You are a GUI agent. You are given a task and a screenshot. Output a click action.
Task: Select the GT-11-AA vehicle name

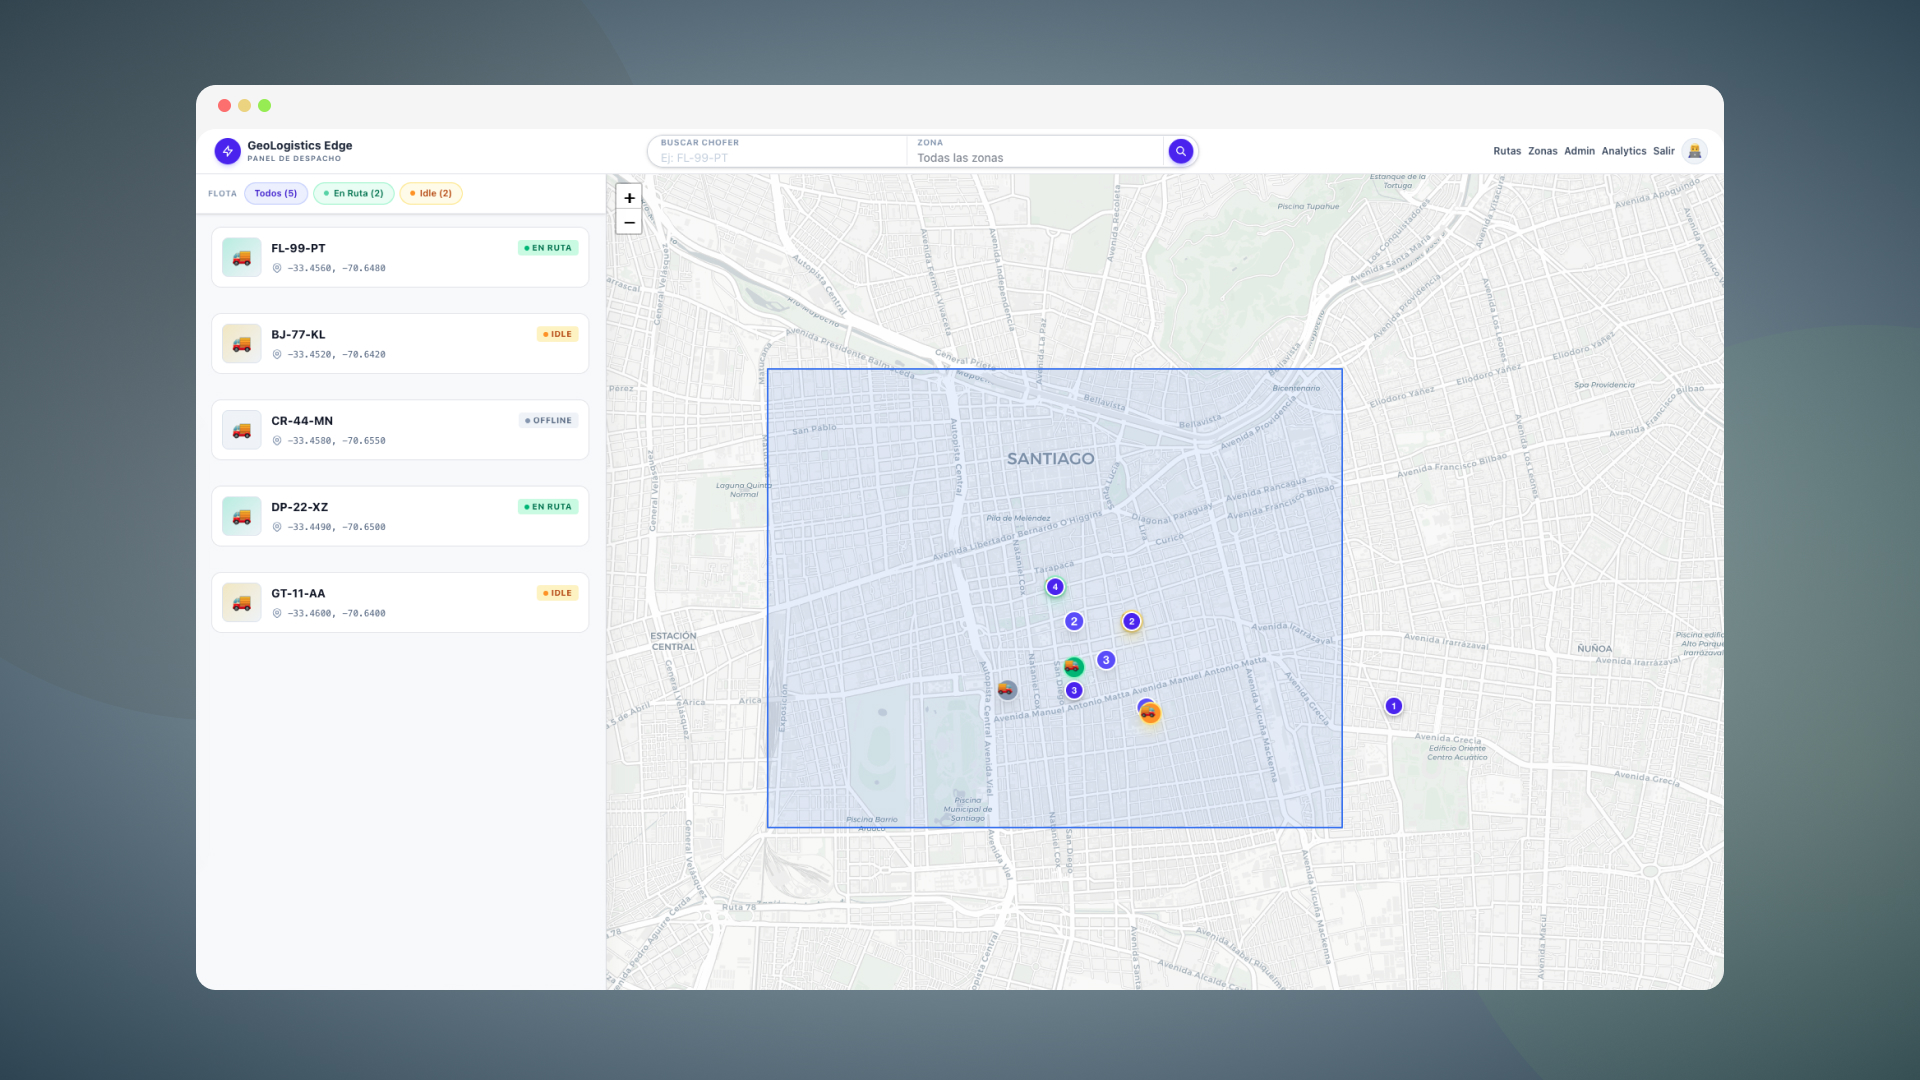298,593
